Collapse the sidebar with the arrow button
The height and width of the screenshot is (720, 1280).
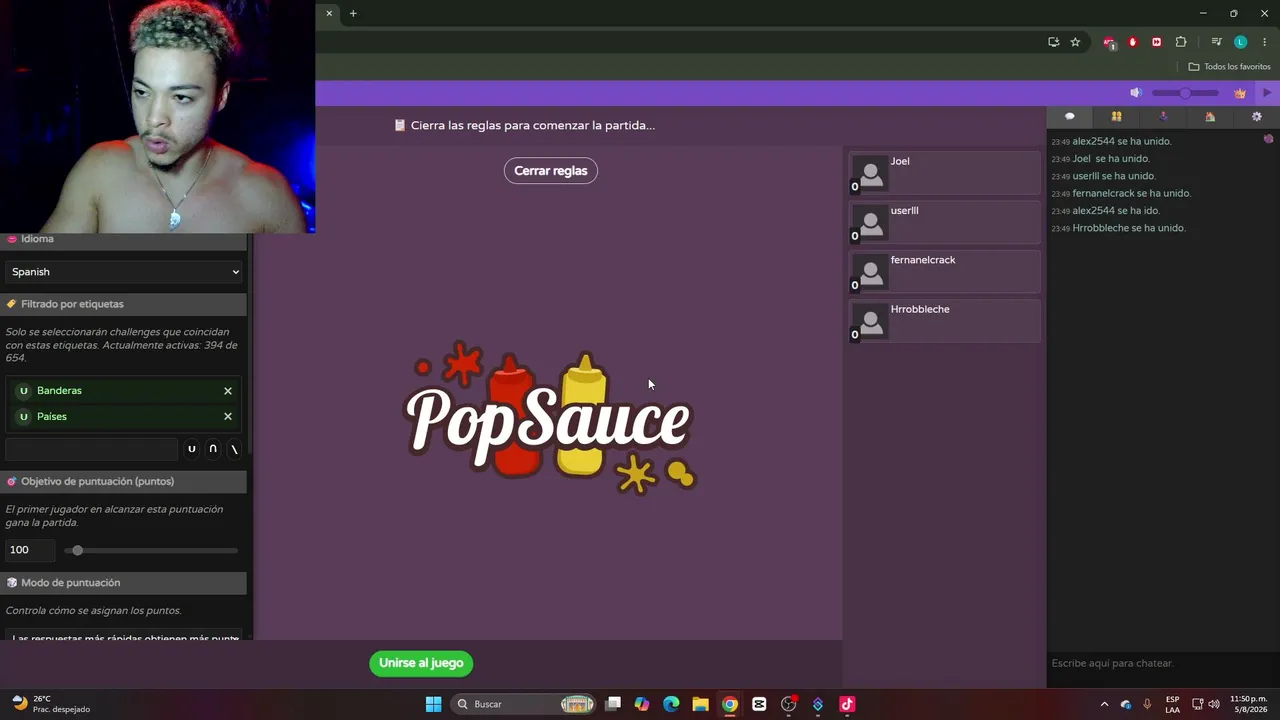pyautogui.click(x=1267, y=93)
